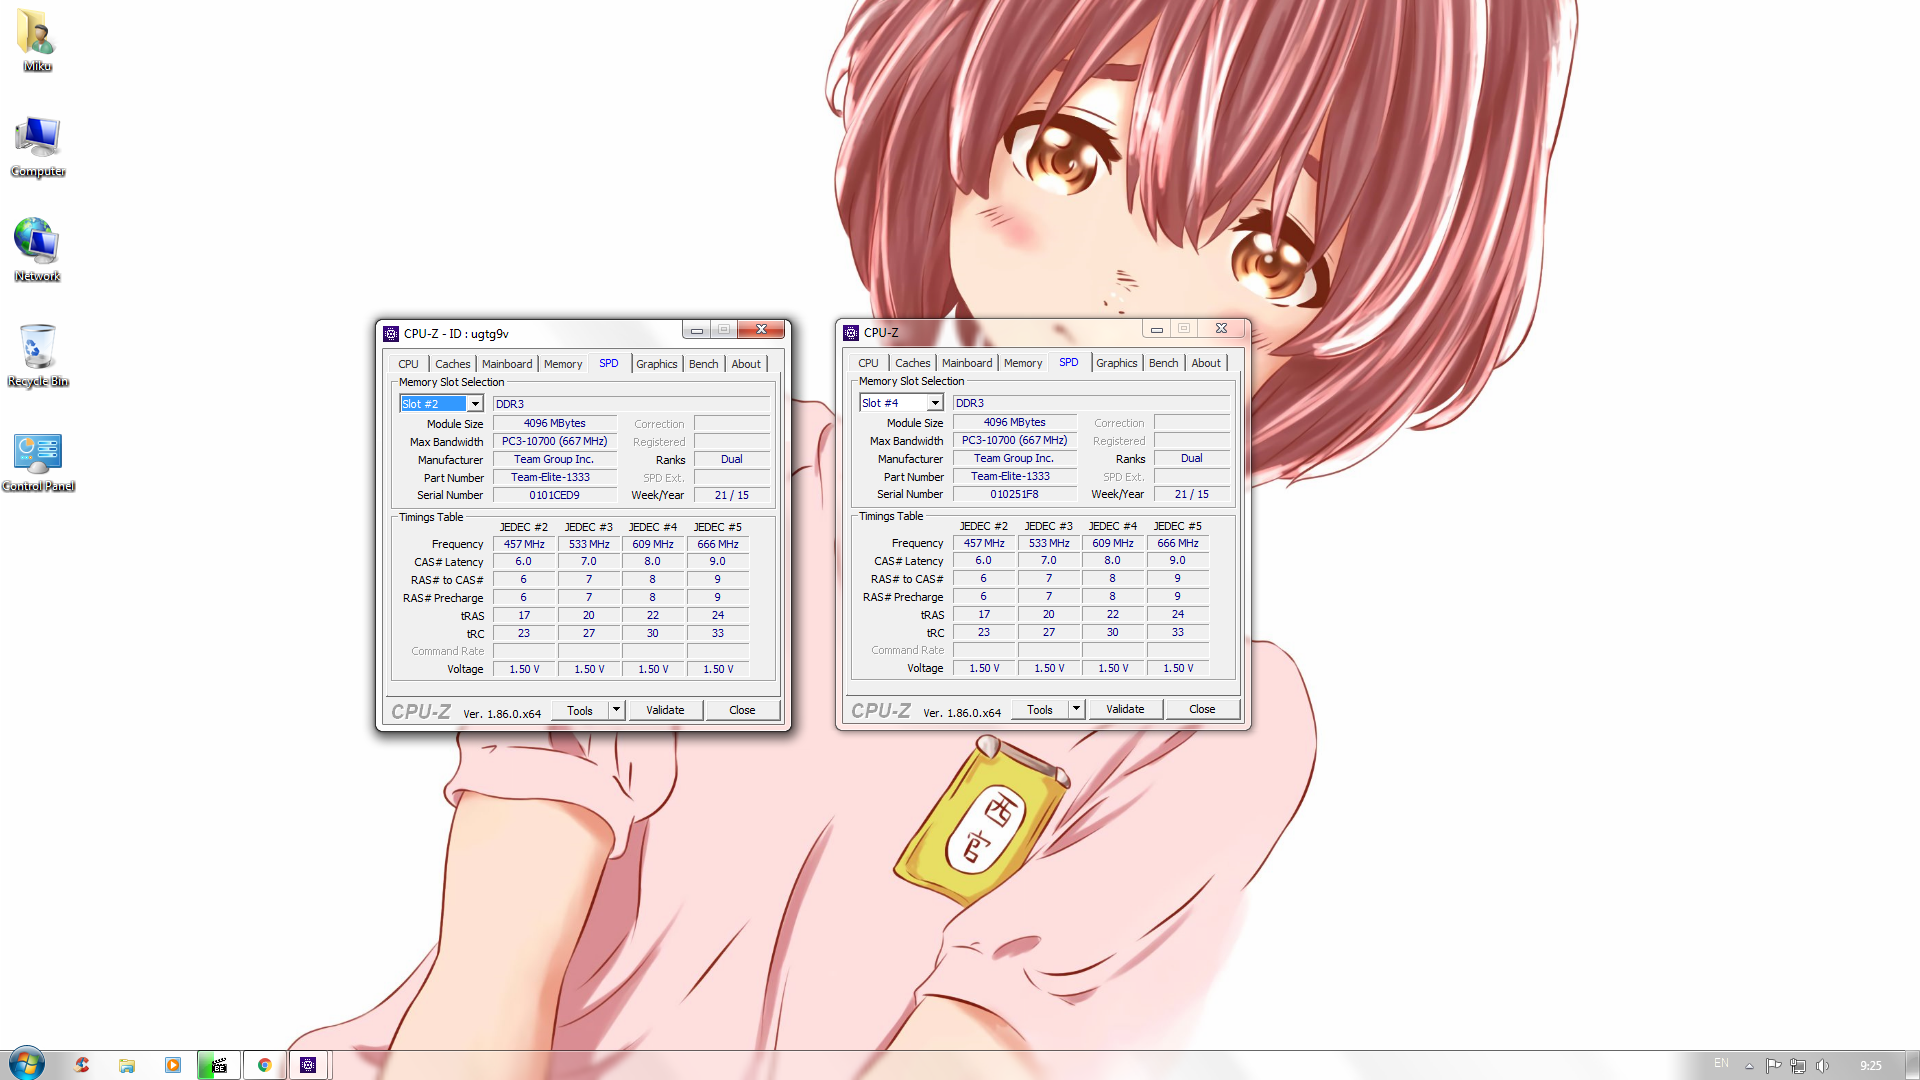Viewport: 1920px width, 1080px height.
Task: Expand the Slot #4 memory slot dropdown
Action: pos(935,403)
